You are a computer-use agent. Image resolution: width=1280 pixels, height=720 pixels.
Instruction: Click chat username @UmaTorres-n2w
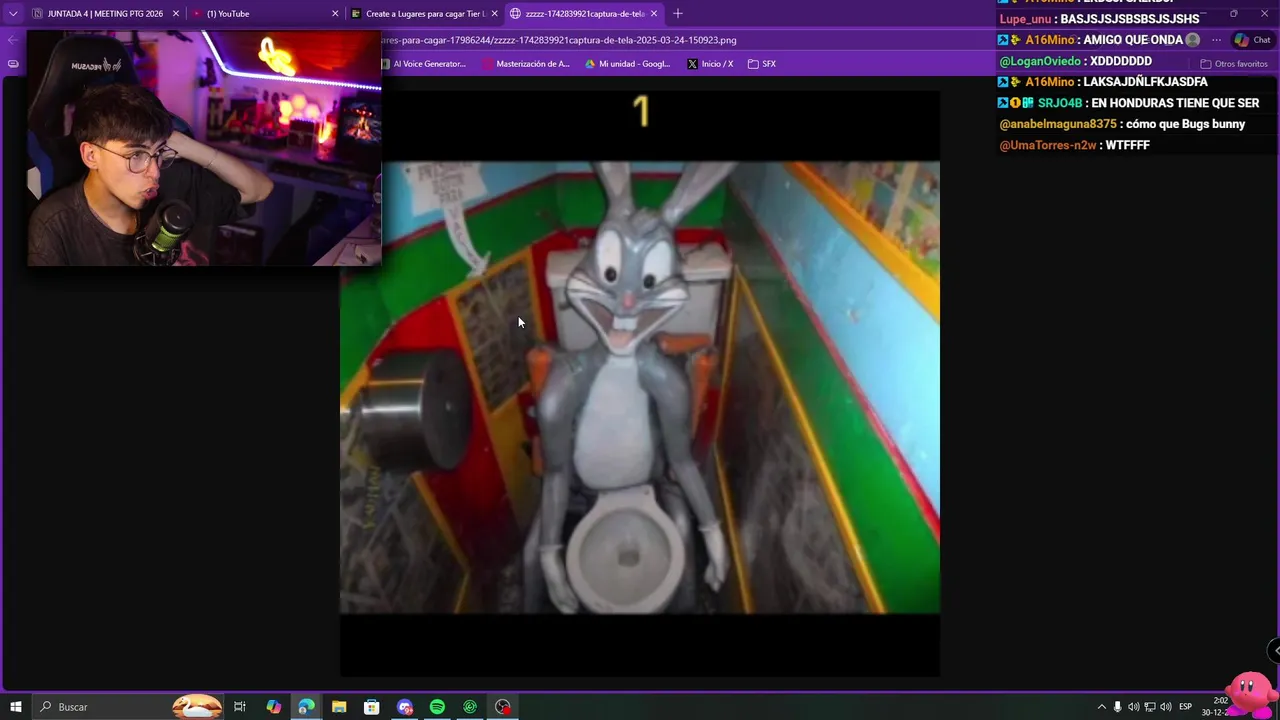tap(1048, 145)
